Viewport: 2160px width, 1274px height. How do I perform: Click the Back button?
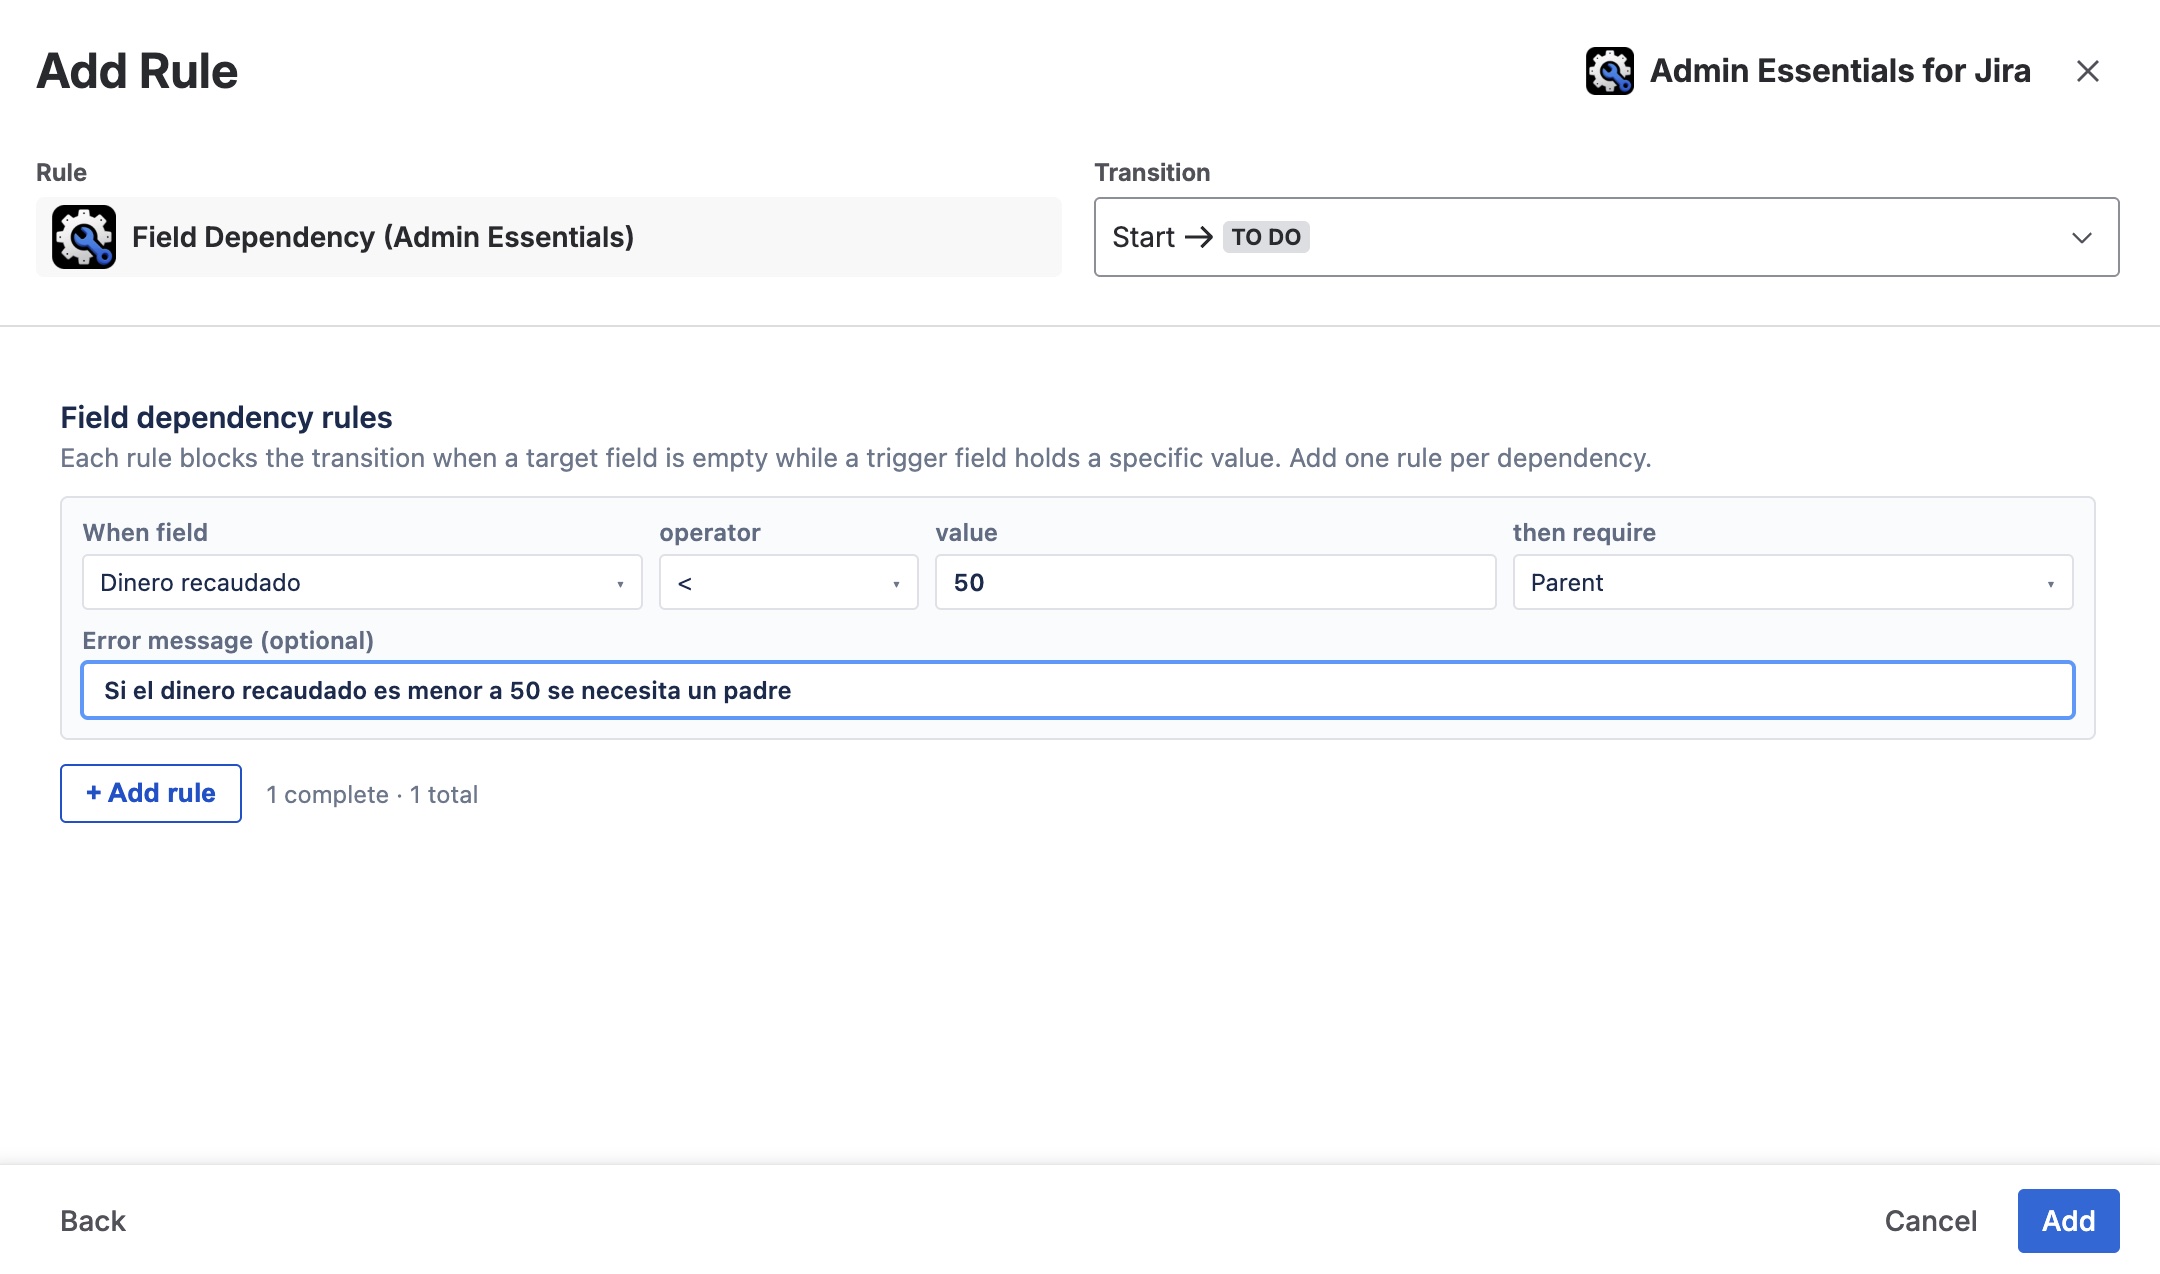(93, 1221)
